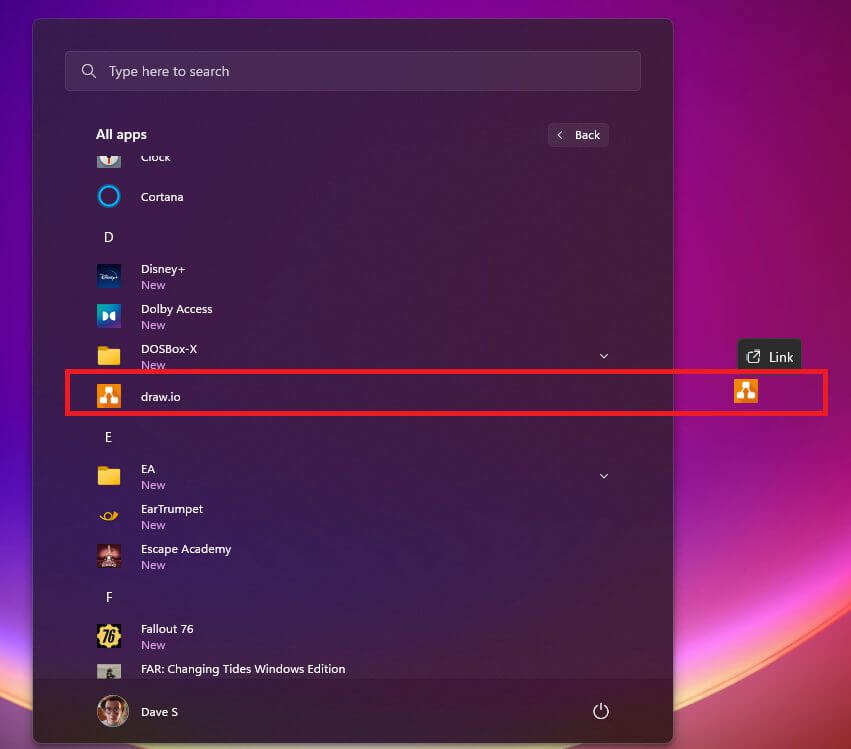
Task: Jump to the letter D section header
Action: click(x=109, y=237)
